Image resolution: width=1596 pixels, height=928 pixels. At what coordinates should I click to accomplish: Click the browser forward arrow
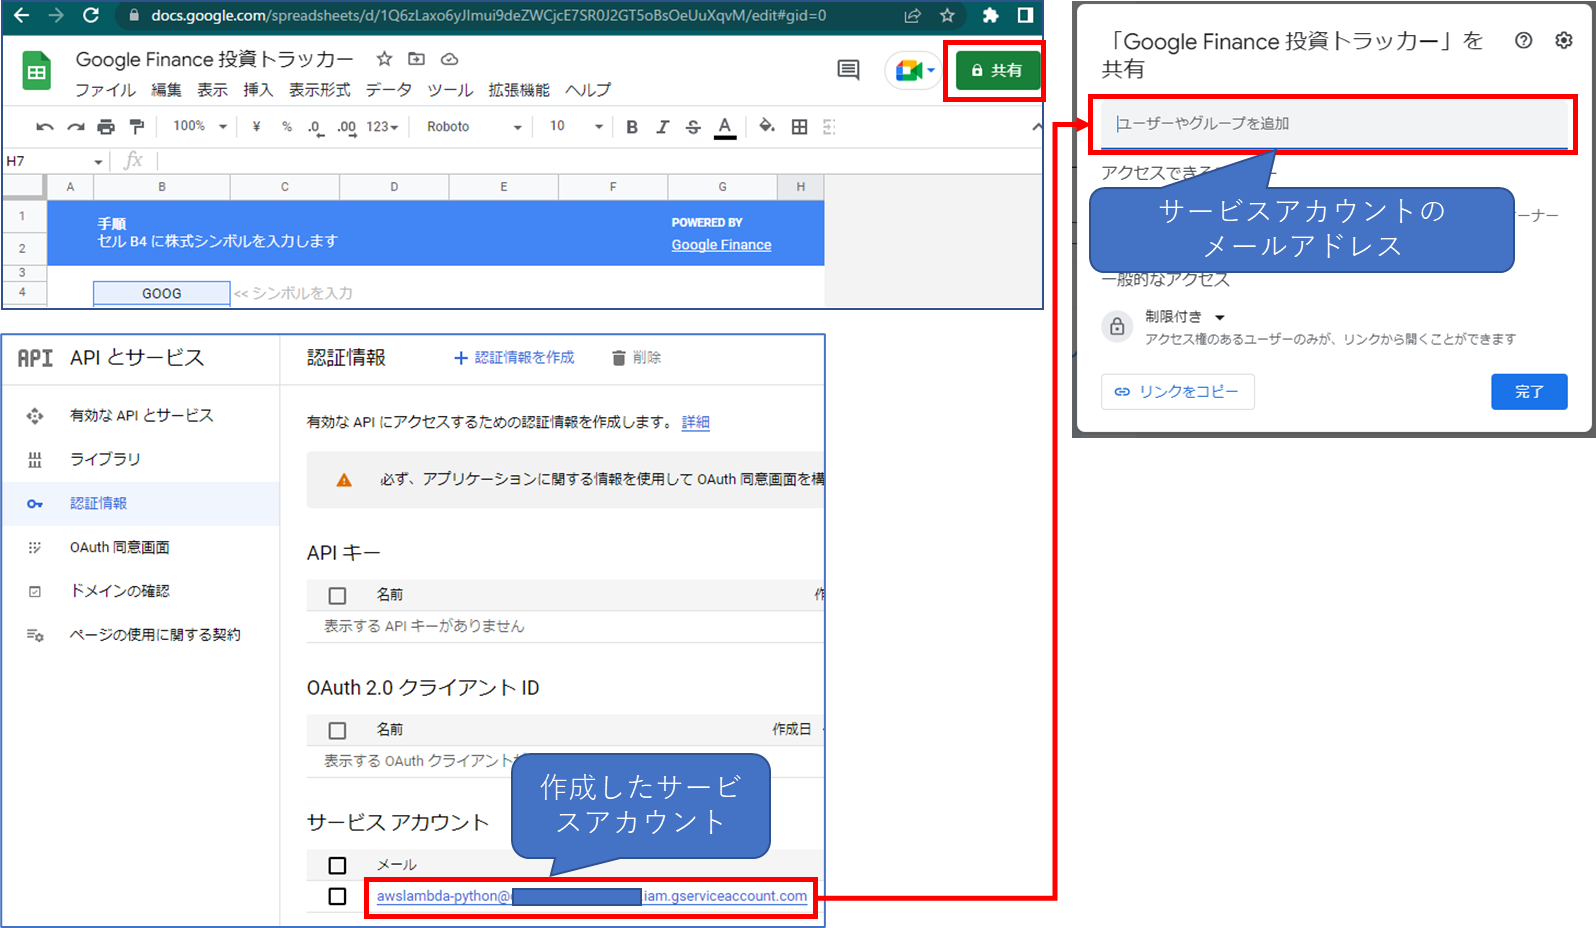coord(56,15)
